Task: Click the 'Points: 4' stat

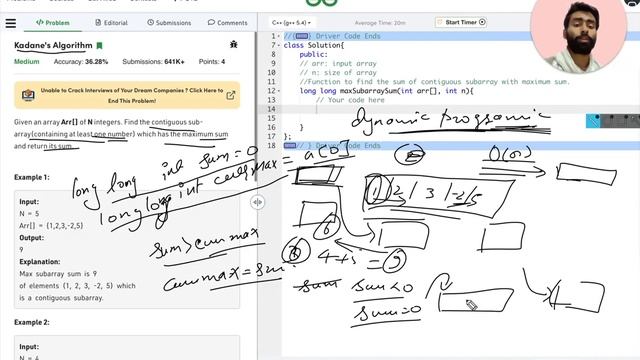Action: click(x=212, y=62)
